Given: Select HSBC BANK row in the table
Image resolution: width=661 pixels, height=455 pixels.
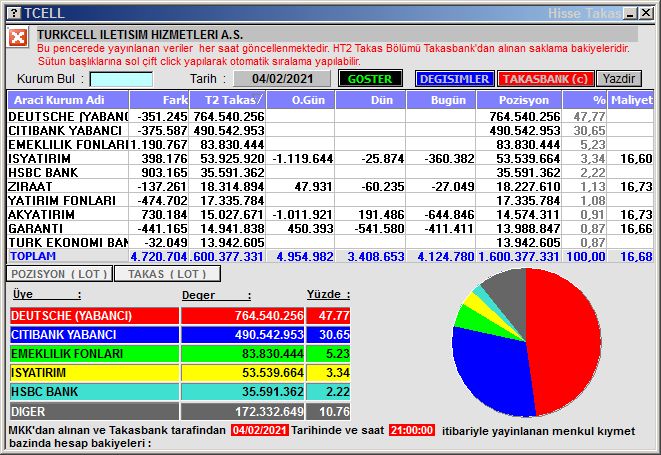Looking at the screenshot, I should click(330, 172).
